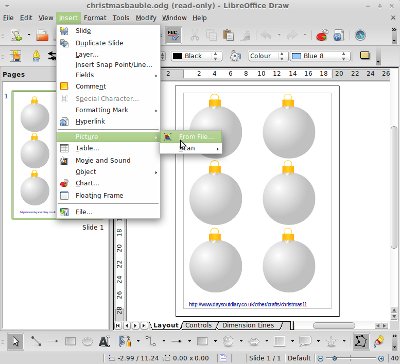Screen dimensions: 400x364
Task: Choose Duplicate Slide from Insert menu
Action: [x=108, y=43]
